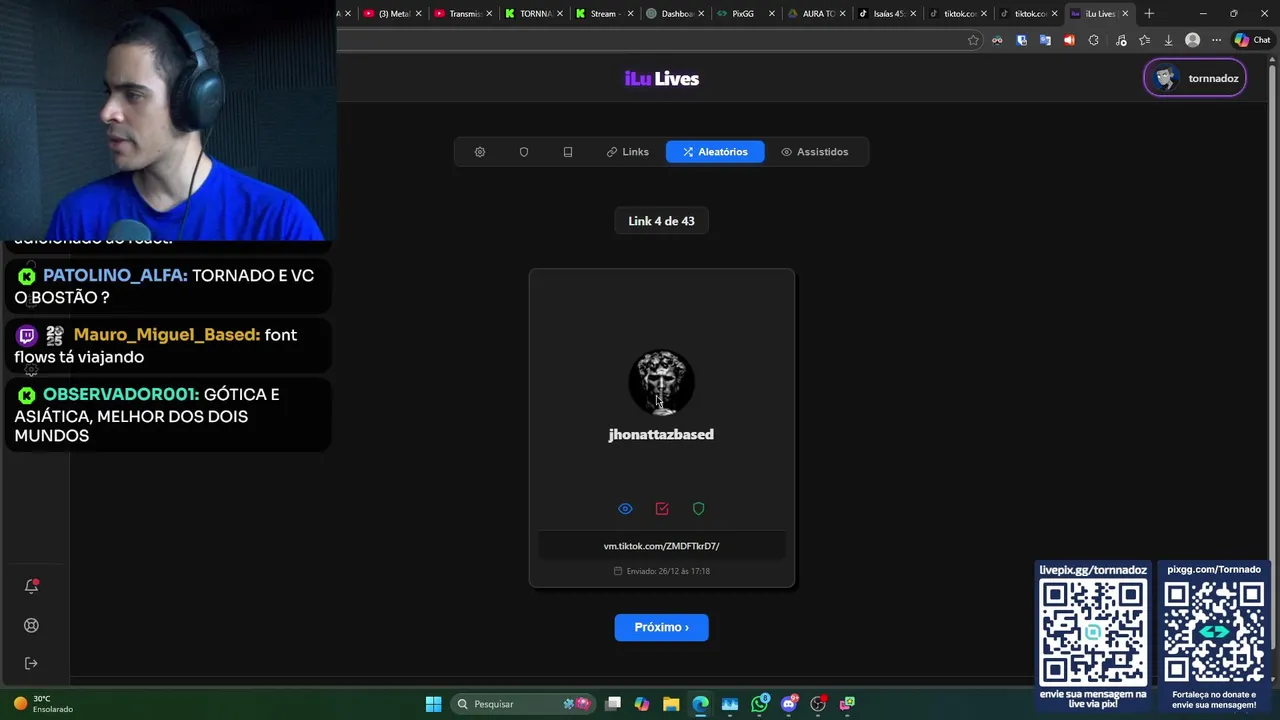This screenshot has width=1280, height=720.
Task: Click the logout icon in left sidebar
Action: [x=31, y=663]
